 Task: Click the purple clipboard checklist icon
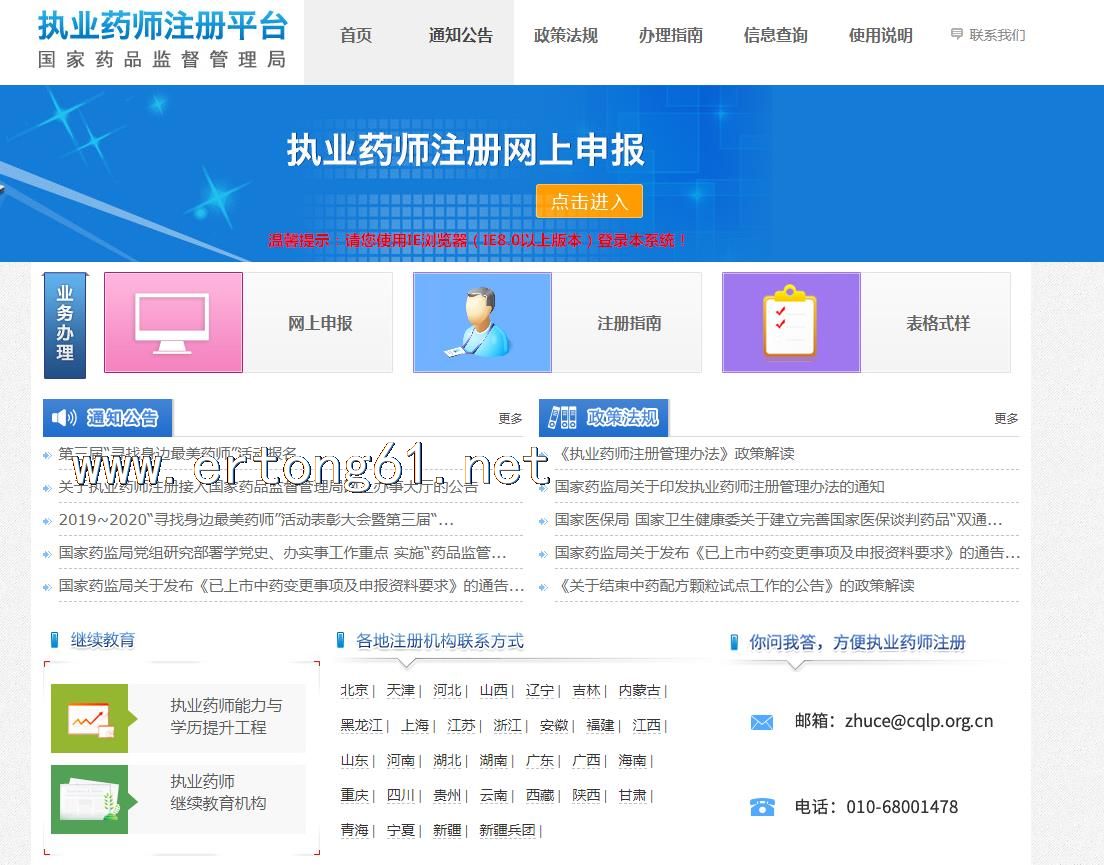pyautogui.click(x=791, y=323)
